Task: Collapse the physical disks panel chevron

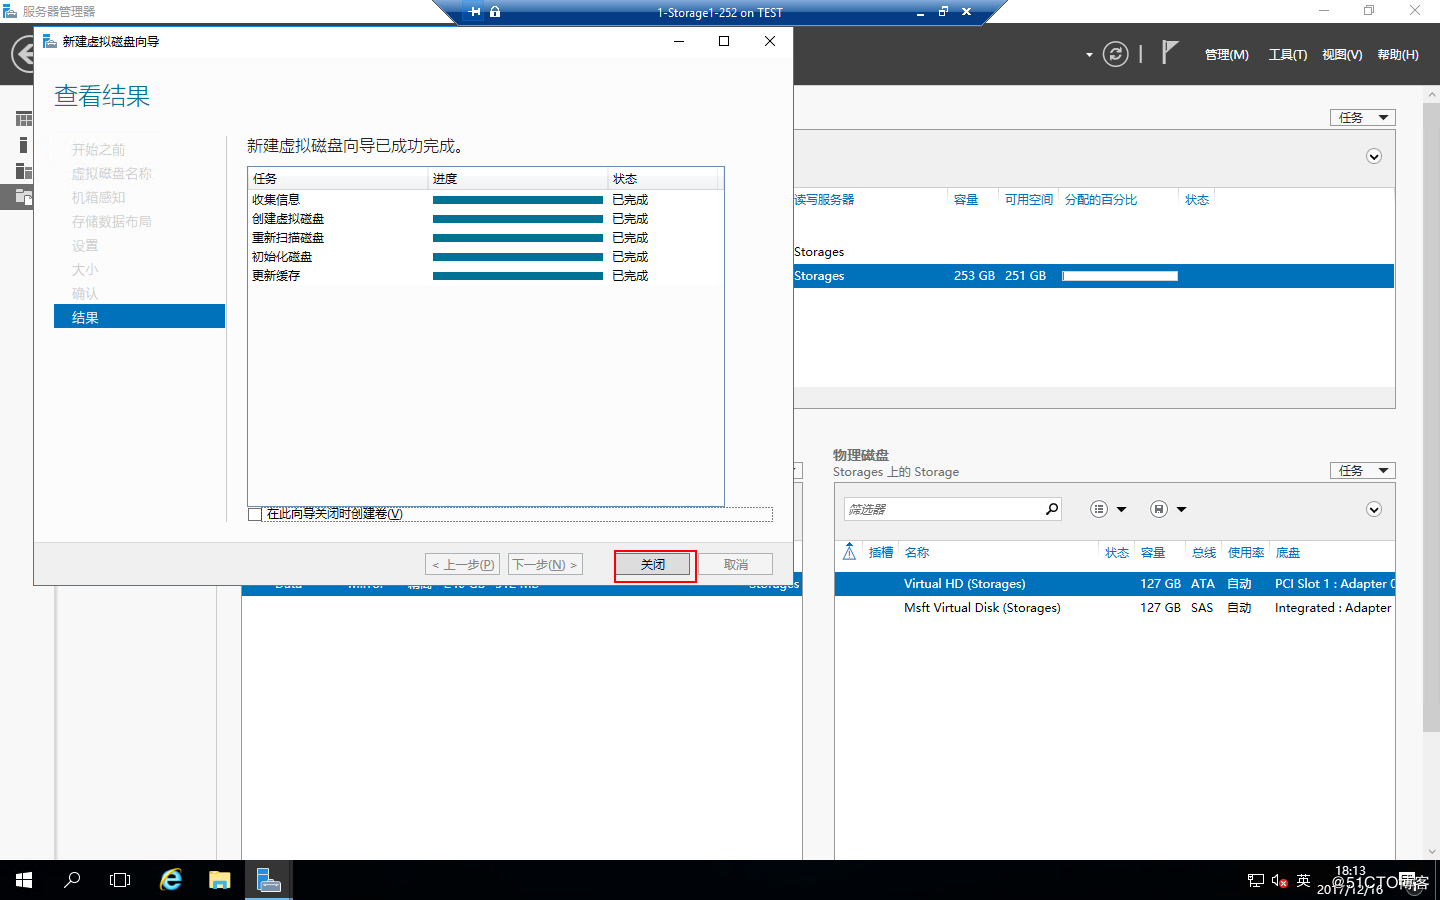Action: tap(1374, 509)
